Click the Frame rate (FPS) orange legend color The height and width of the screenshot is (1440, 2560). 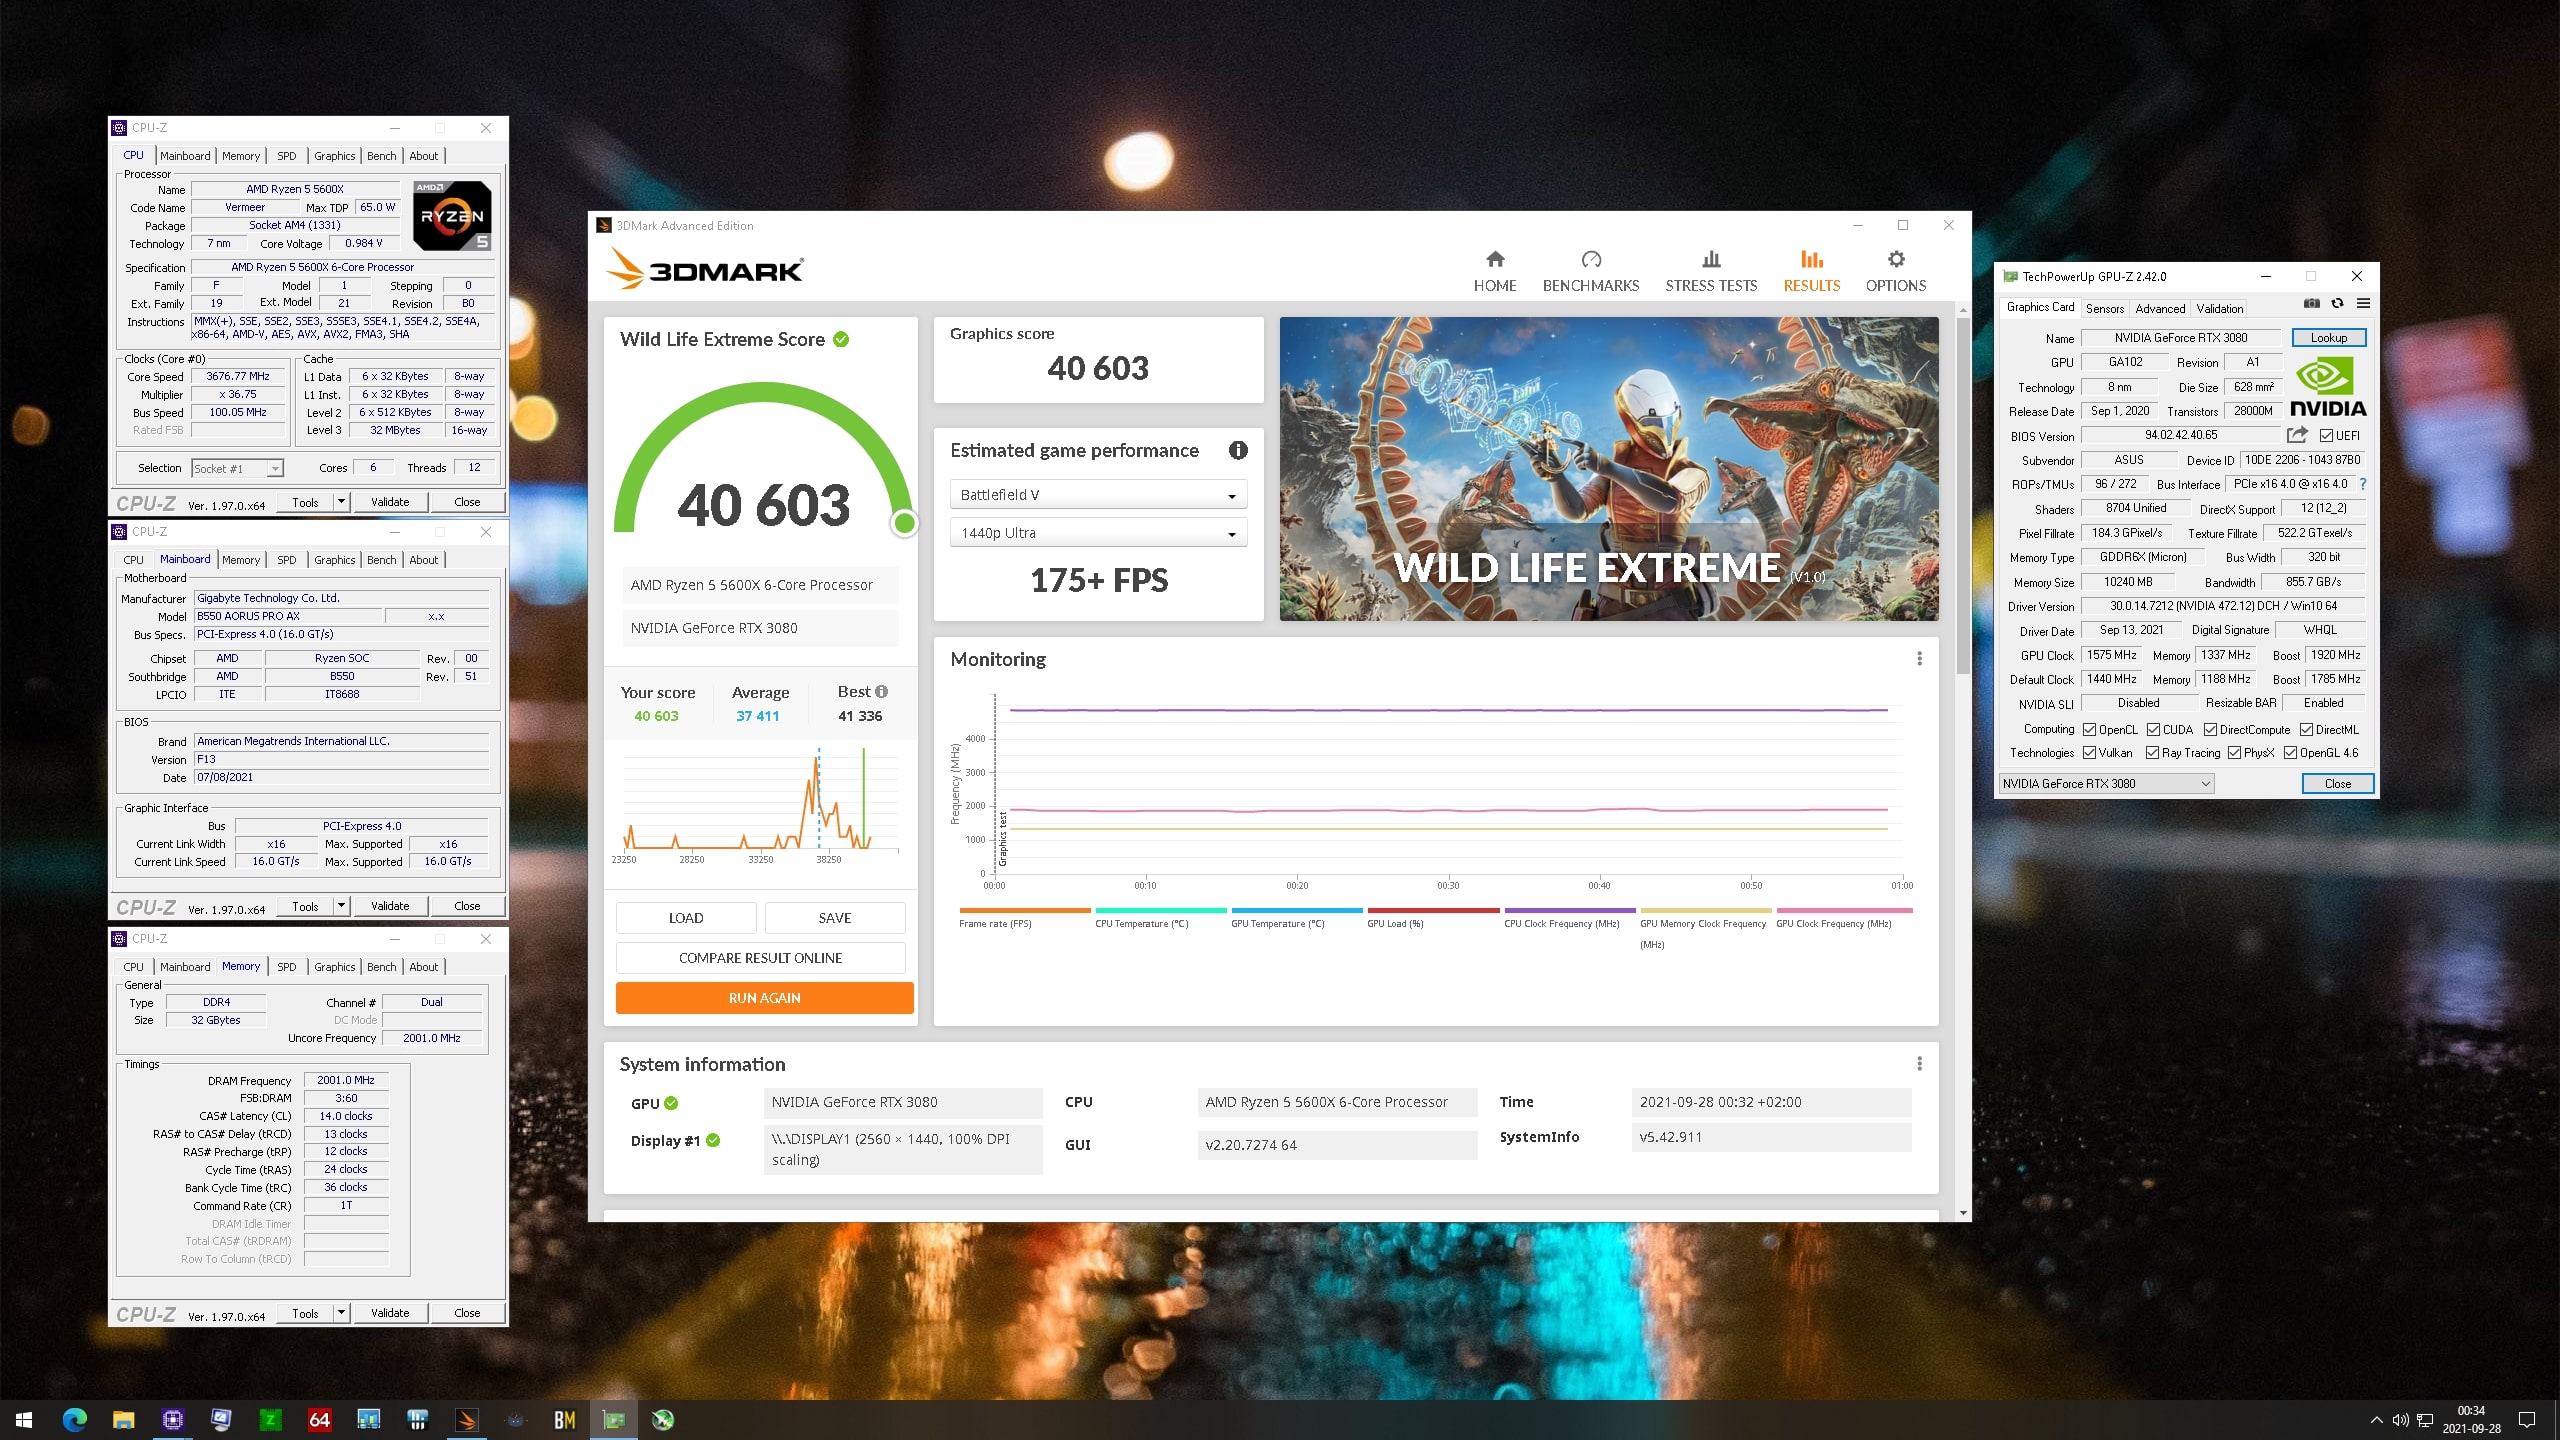(x=1024, y=910)
